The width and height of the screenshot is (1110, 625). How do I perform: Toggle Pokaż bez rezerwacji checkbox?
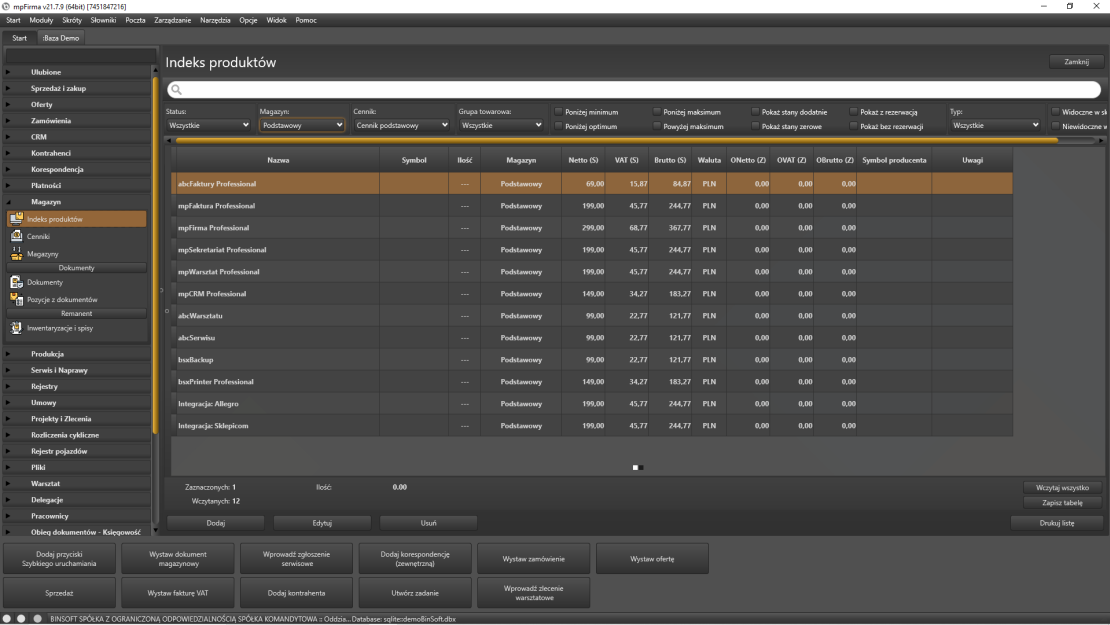pyautogui.click(x=854, y=126)
